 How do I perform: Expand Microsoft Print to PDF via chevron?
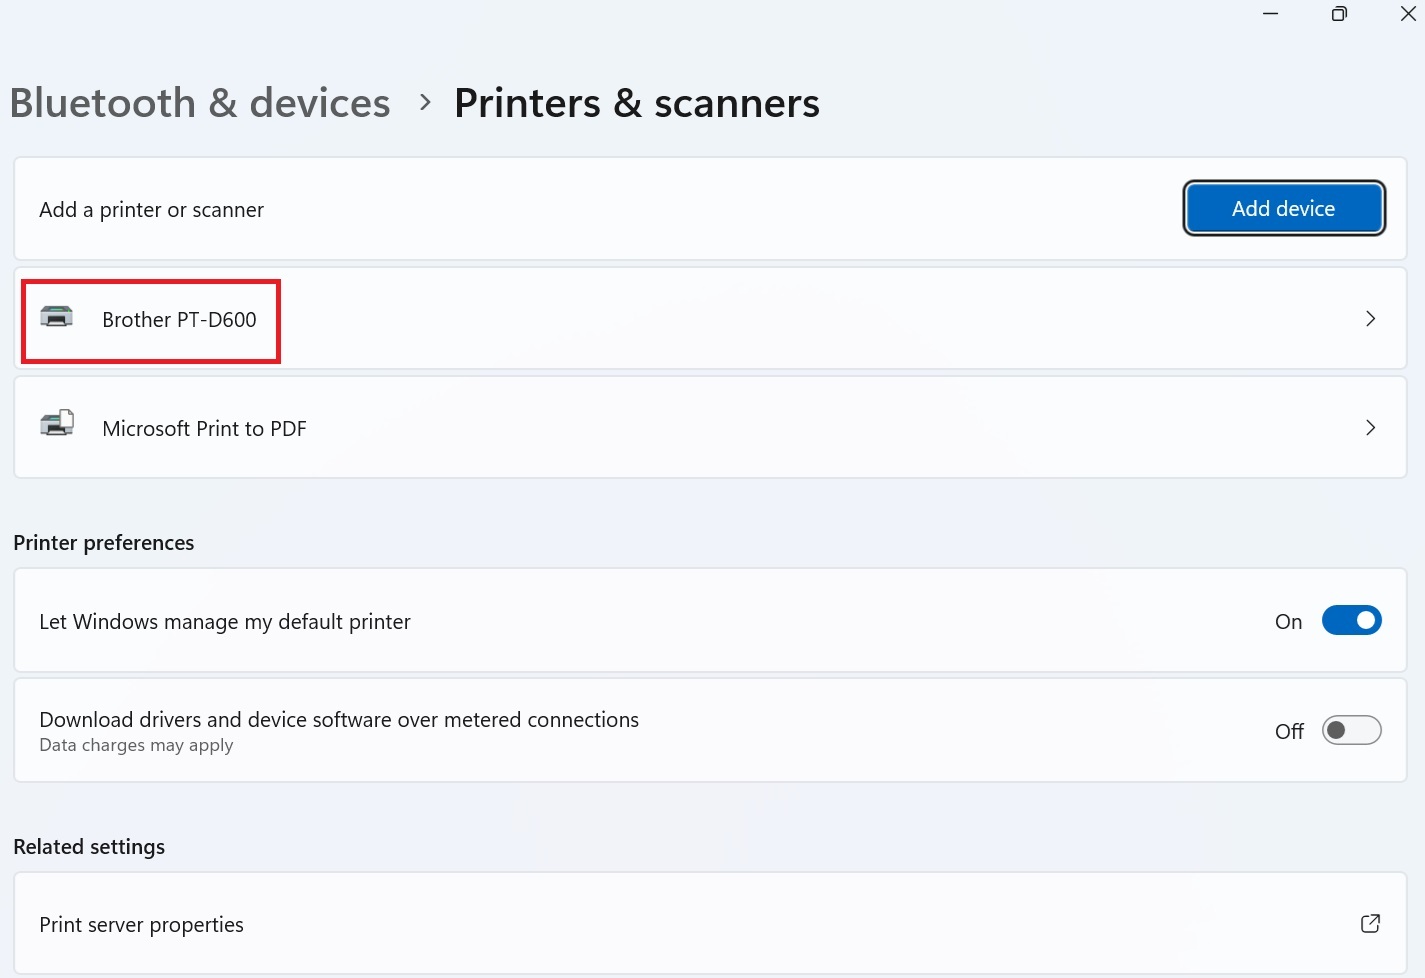[1370, 428]
